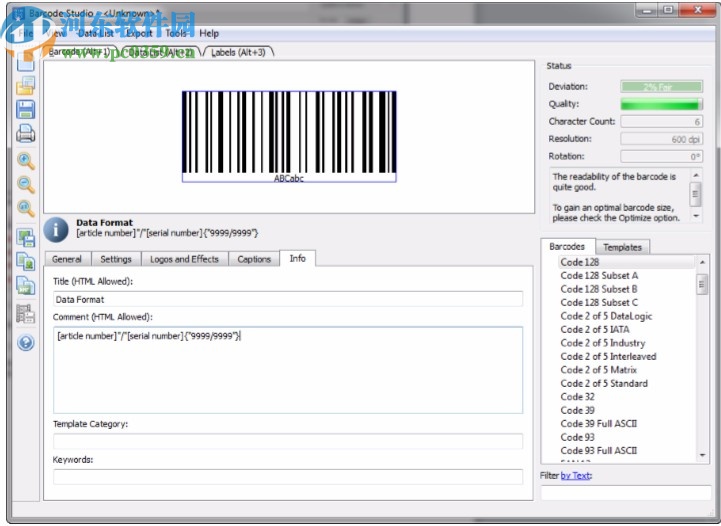721x526 pixels.
Task: Click inside the Comment text area
Action: pyautogui.click(x=288, y=370)
